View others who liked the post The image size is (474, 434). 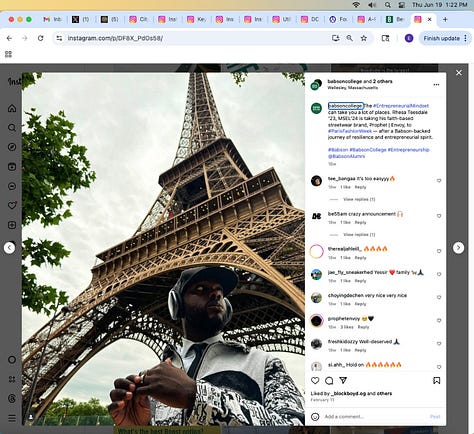click(x=384, y=394)
